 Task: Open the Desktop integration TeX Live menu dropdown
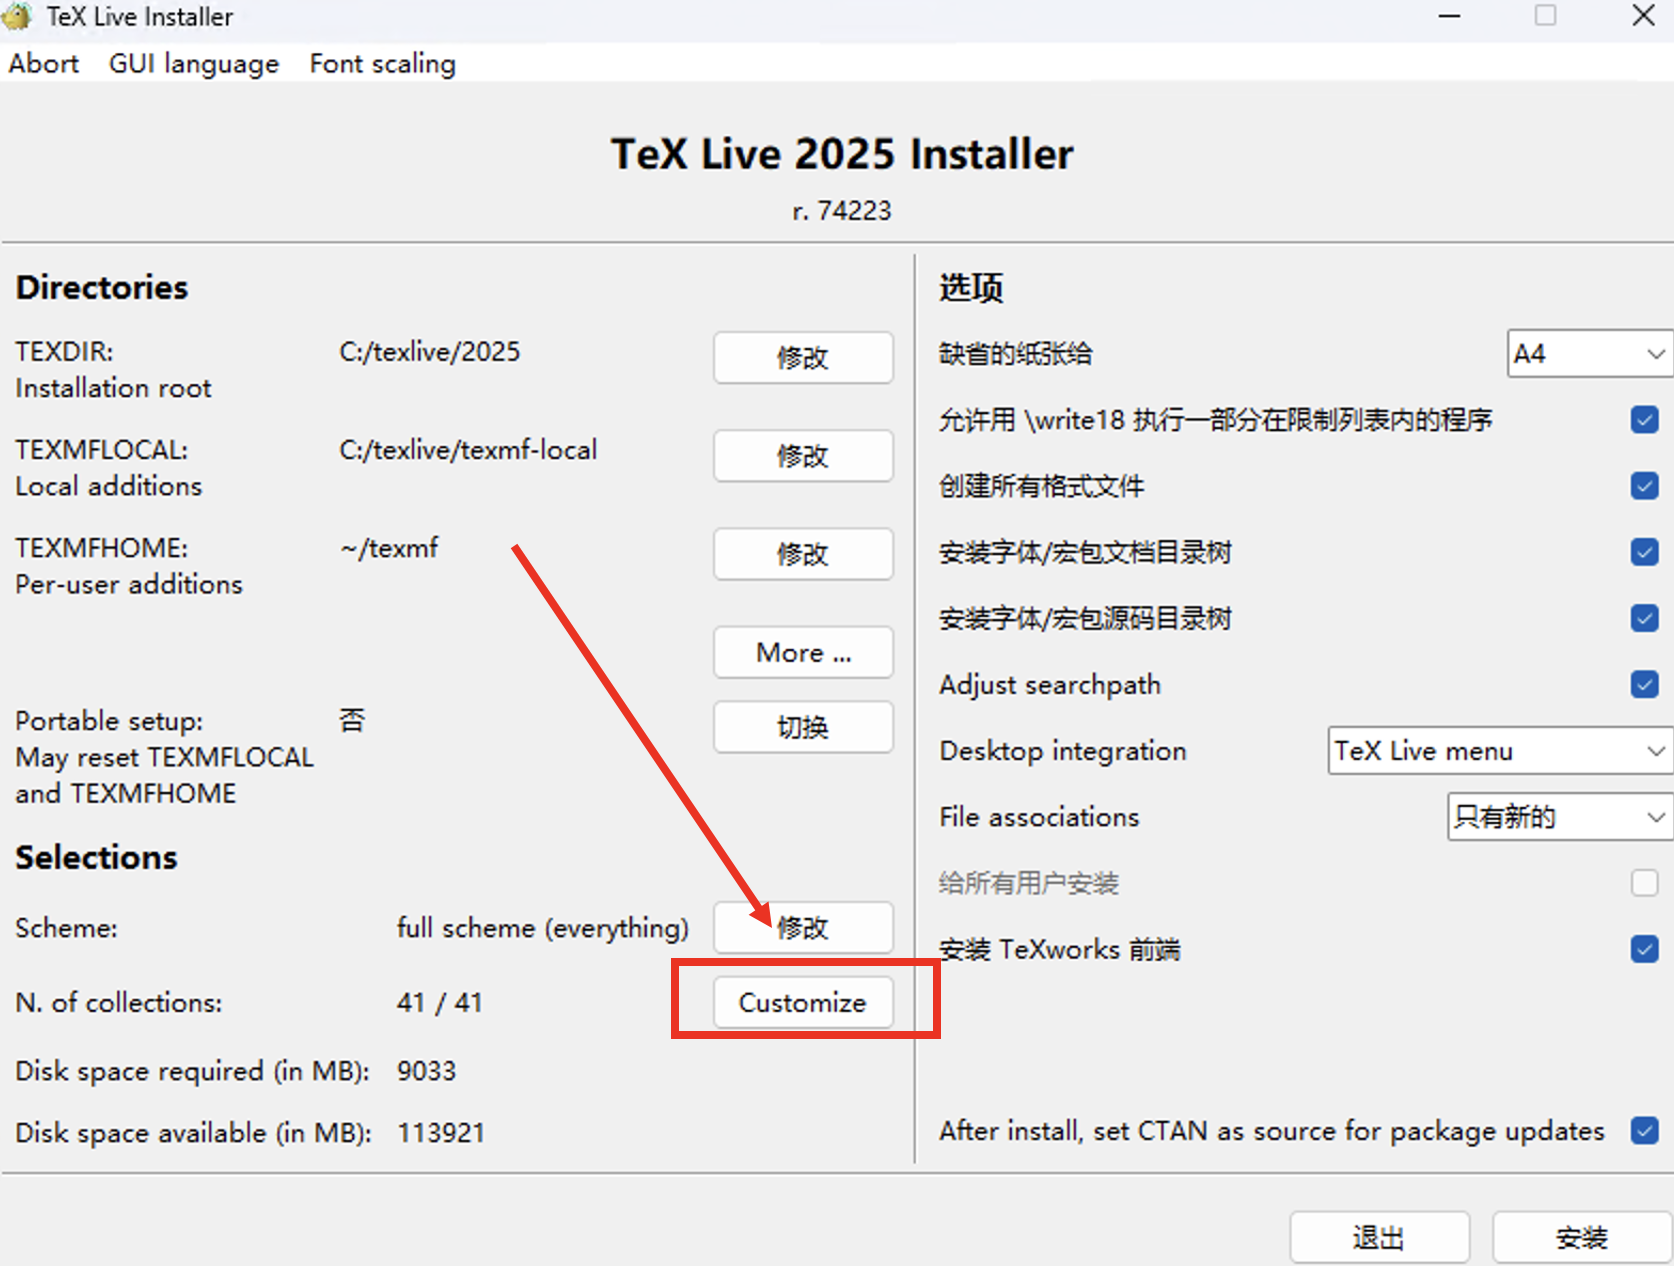tap(1500, 750)
